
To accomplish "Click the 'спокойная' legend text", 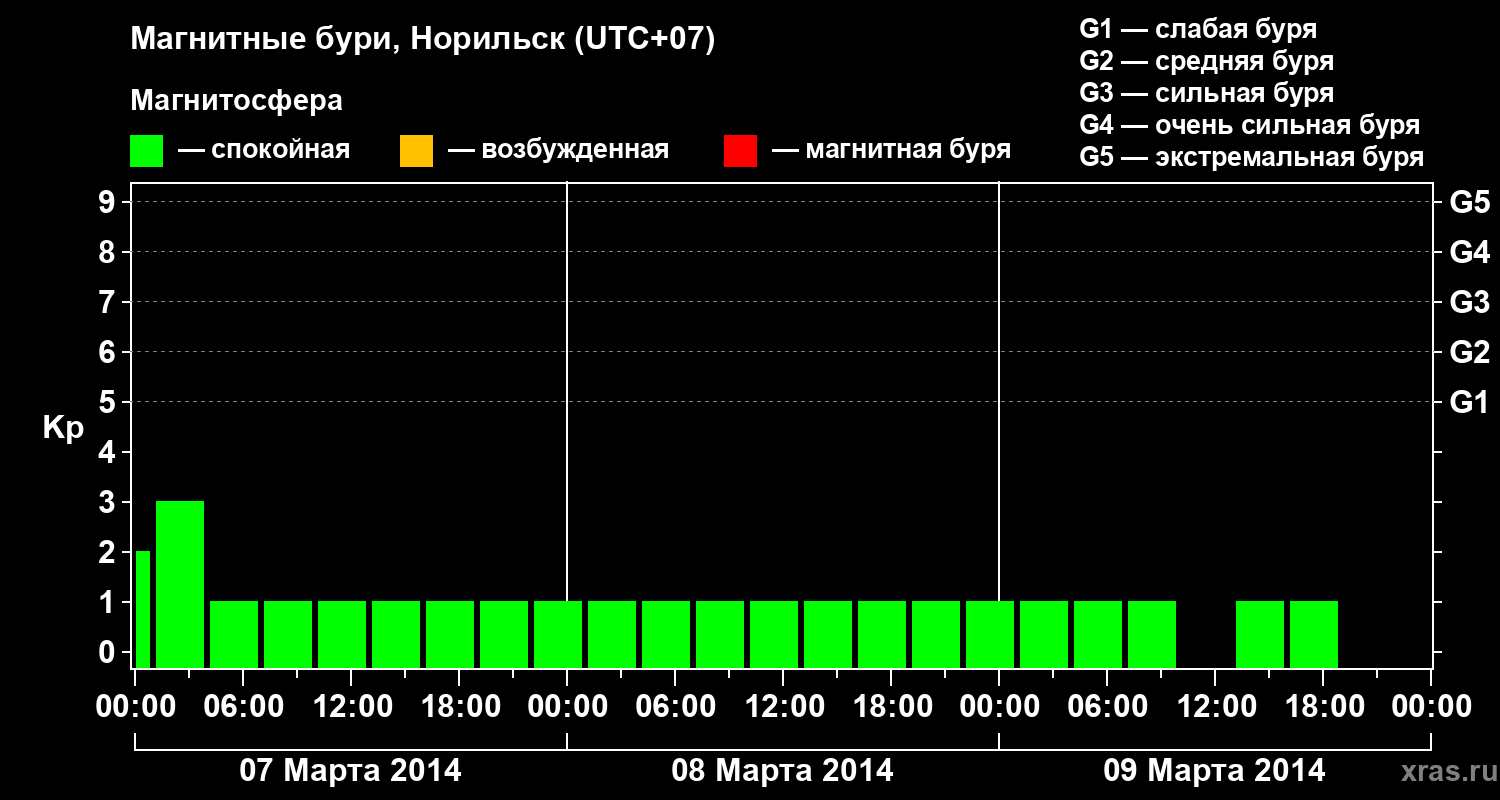I will click(281, 151).
